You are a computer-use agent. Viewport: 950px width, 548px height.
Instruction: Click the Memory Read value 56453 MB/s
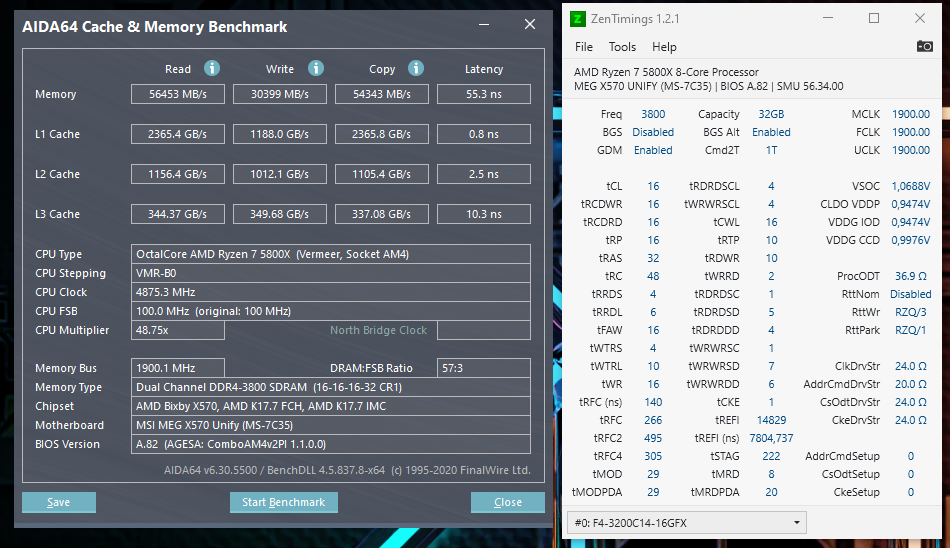point(178,94)
